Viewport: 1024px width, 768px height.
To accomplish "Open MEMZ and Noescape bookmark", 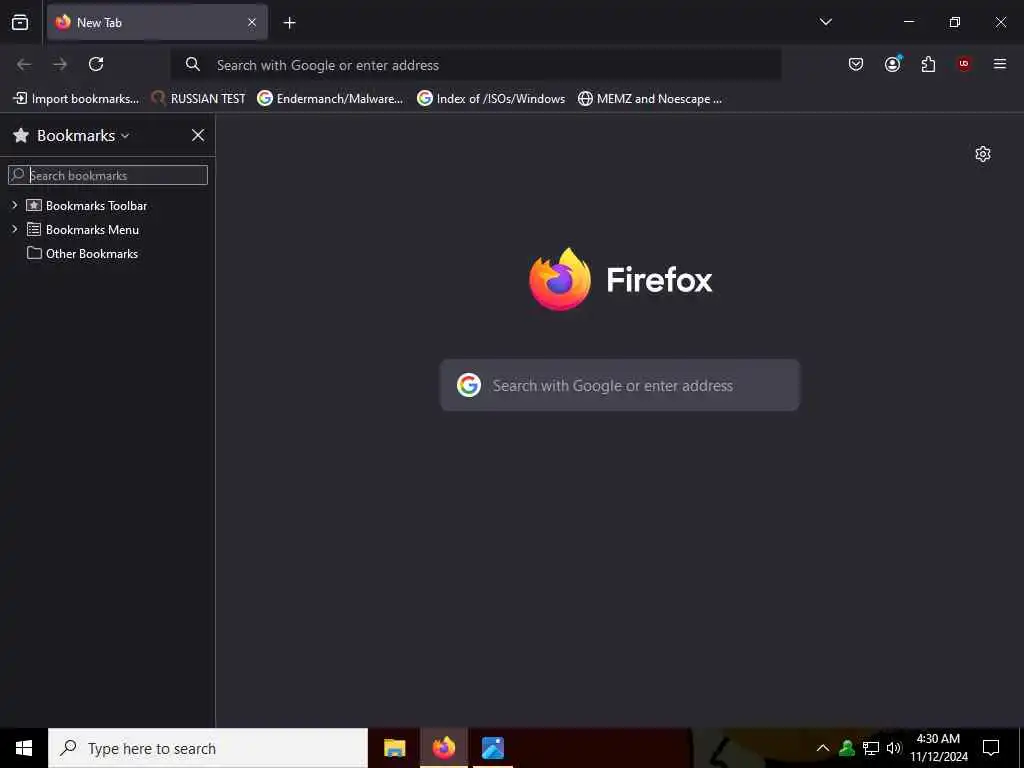I will click(x=650, y=99).
